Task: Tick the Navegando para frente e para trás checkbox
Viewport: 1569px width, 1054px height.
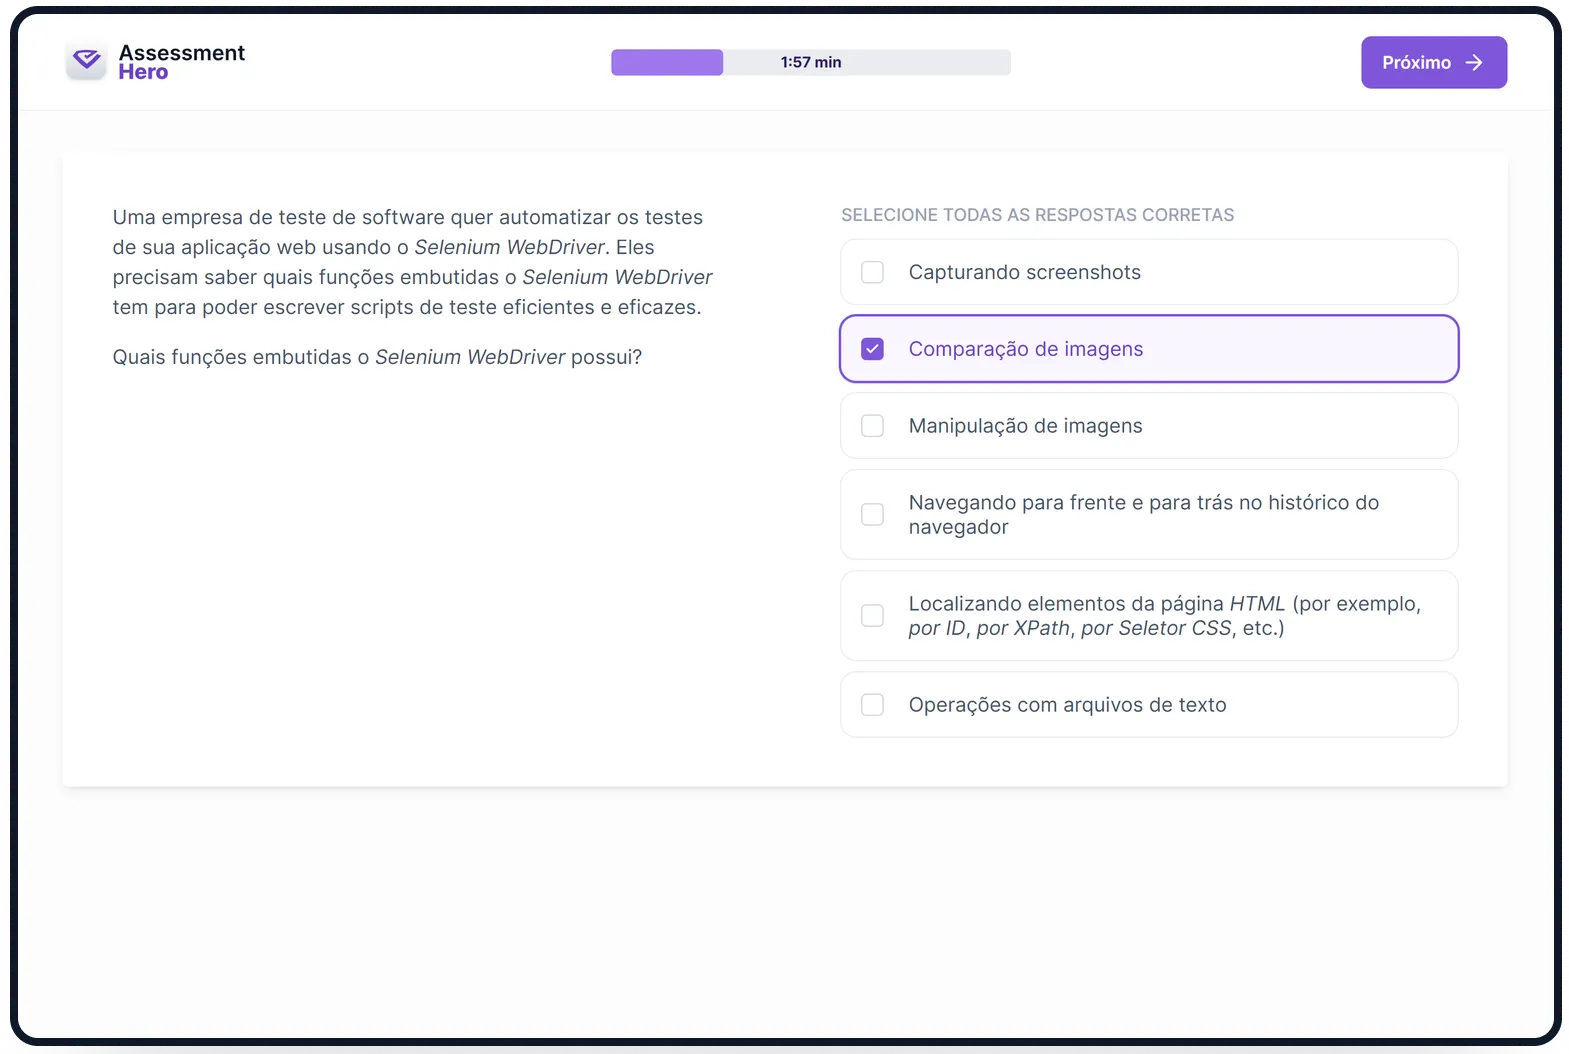Action: coord(872,514)
